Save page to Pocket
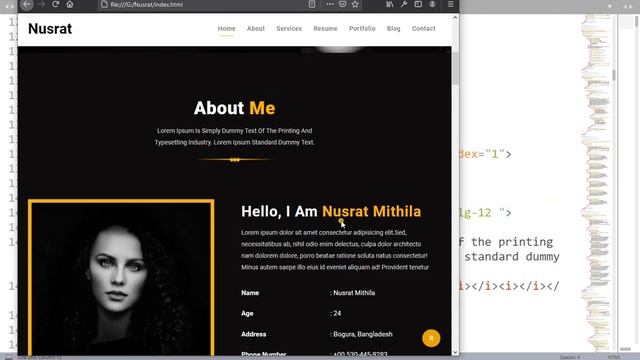Screen dimensions: 640x360 coord(342,4)
